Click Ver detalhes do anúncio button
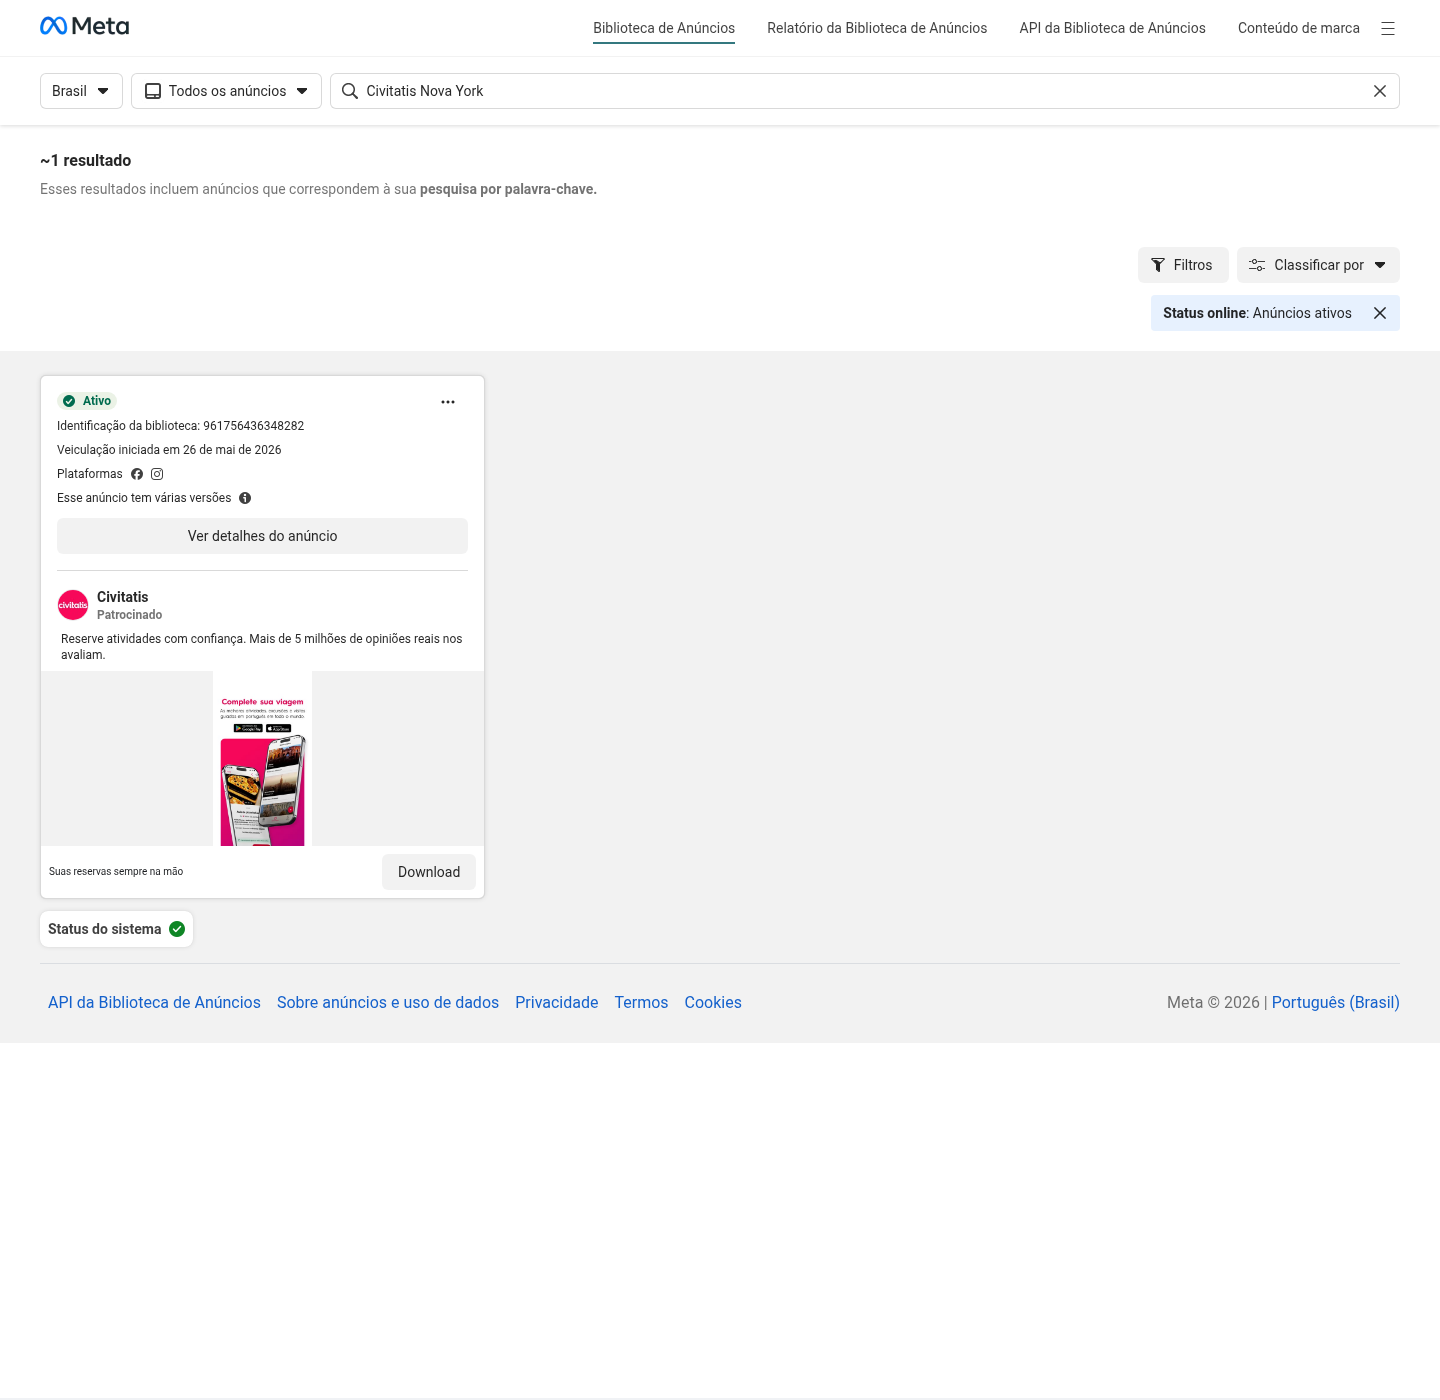The height and width of the screenshot is (1400, 1440). coord(262,536)
